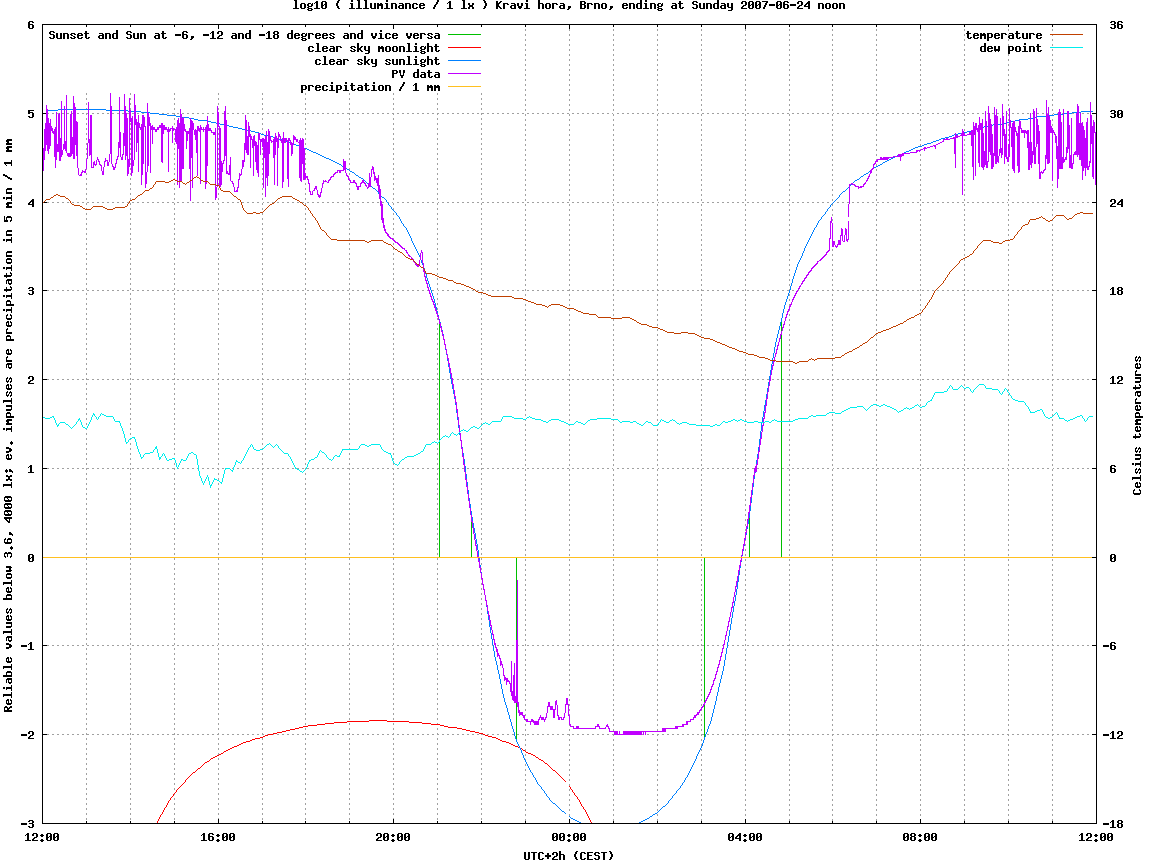This screenshot has width=1151, height=863.
Task: Click the '08:00' x-axis tick label
Action: click(921, 837)
